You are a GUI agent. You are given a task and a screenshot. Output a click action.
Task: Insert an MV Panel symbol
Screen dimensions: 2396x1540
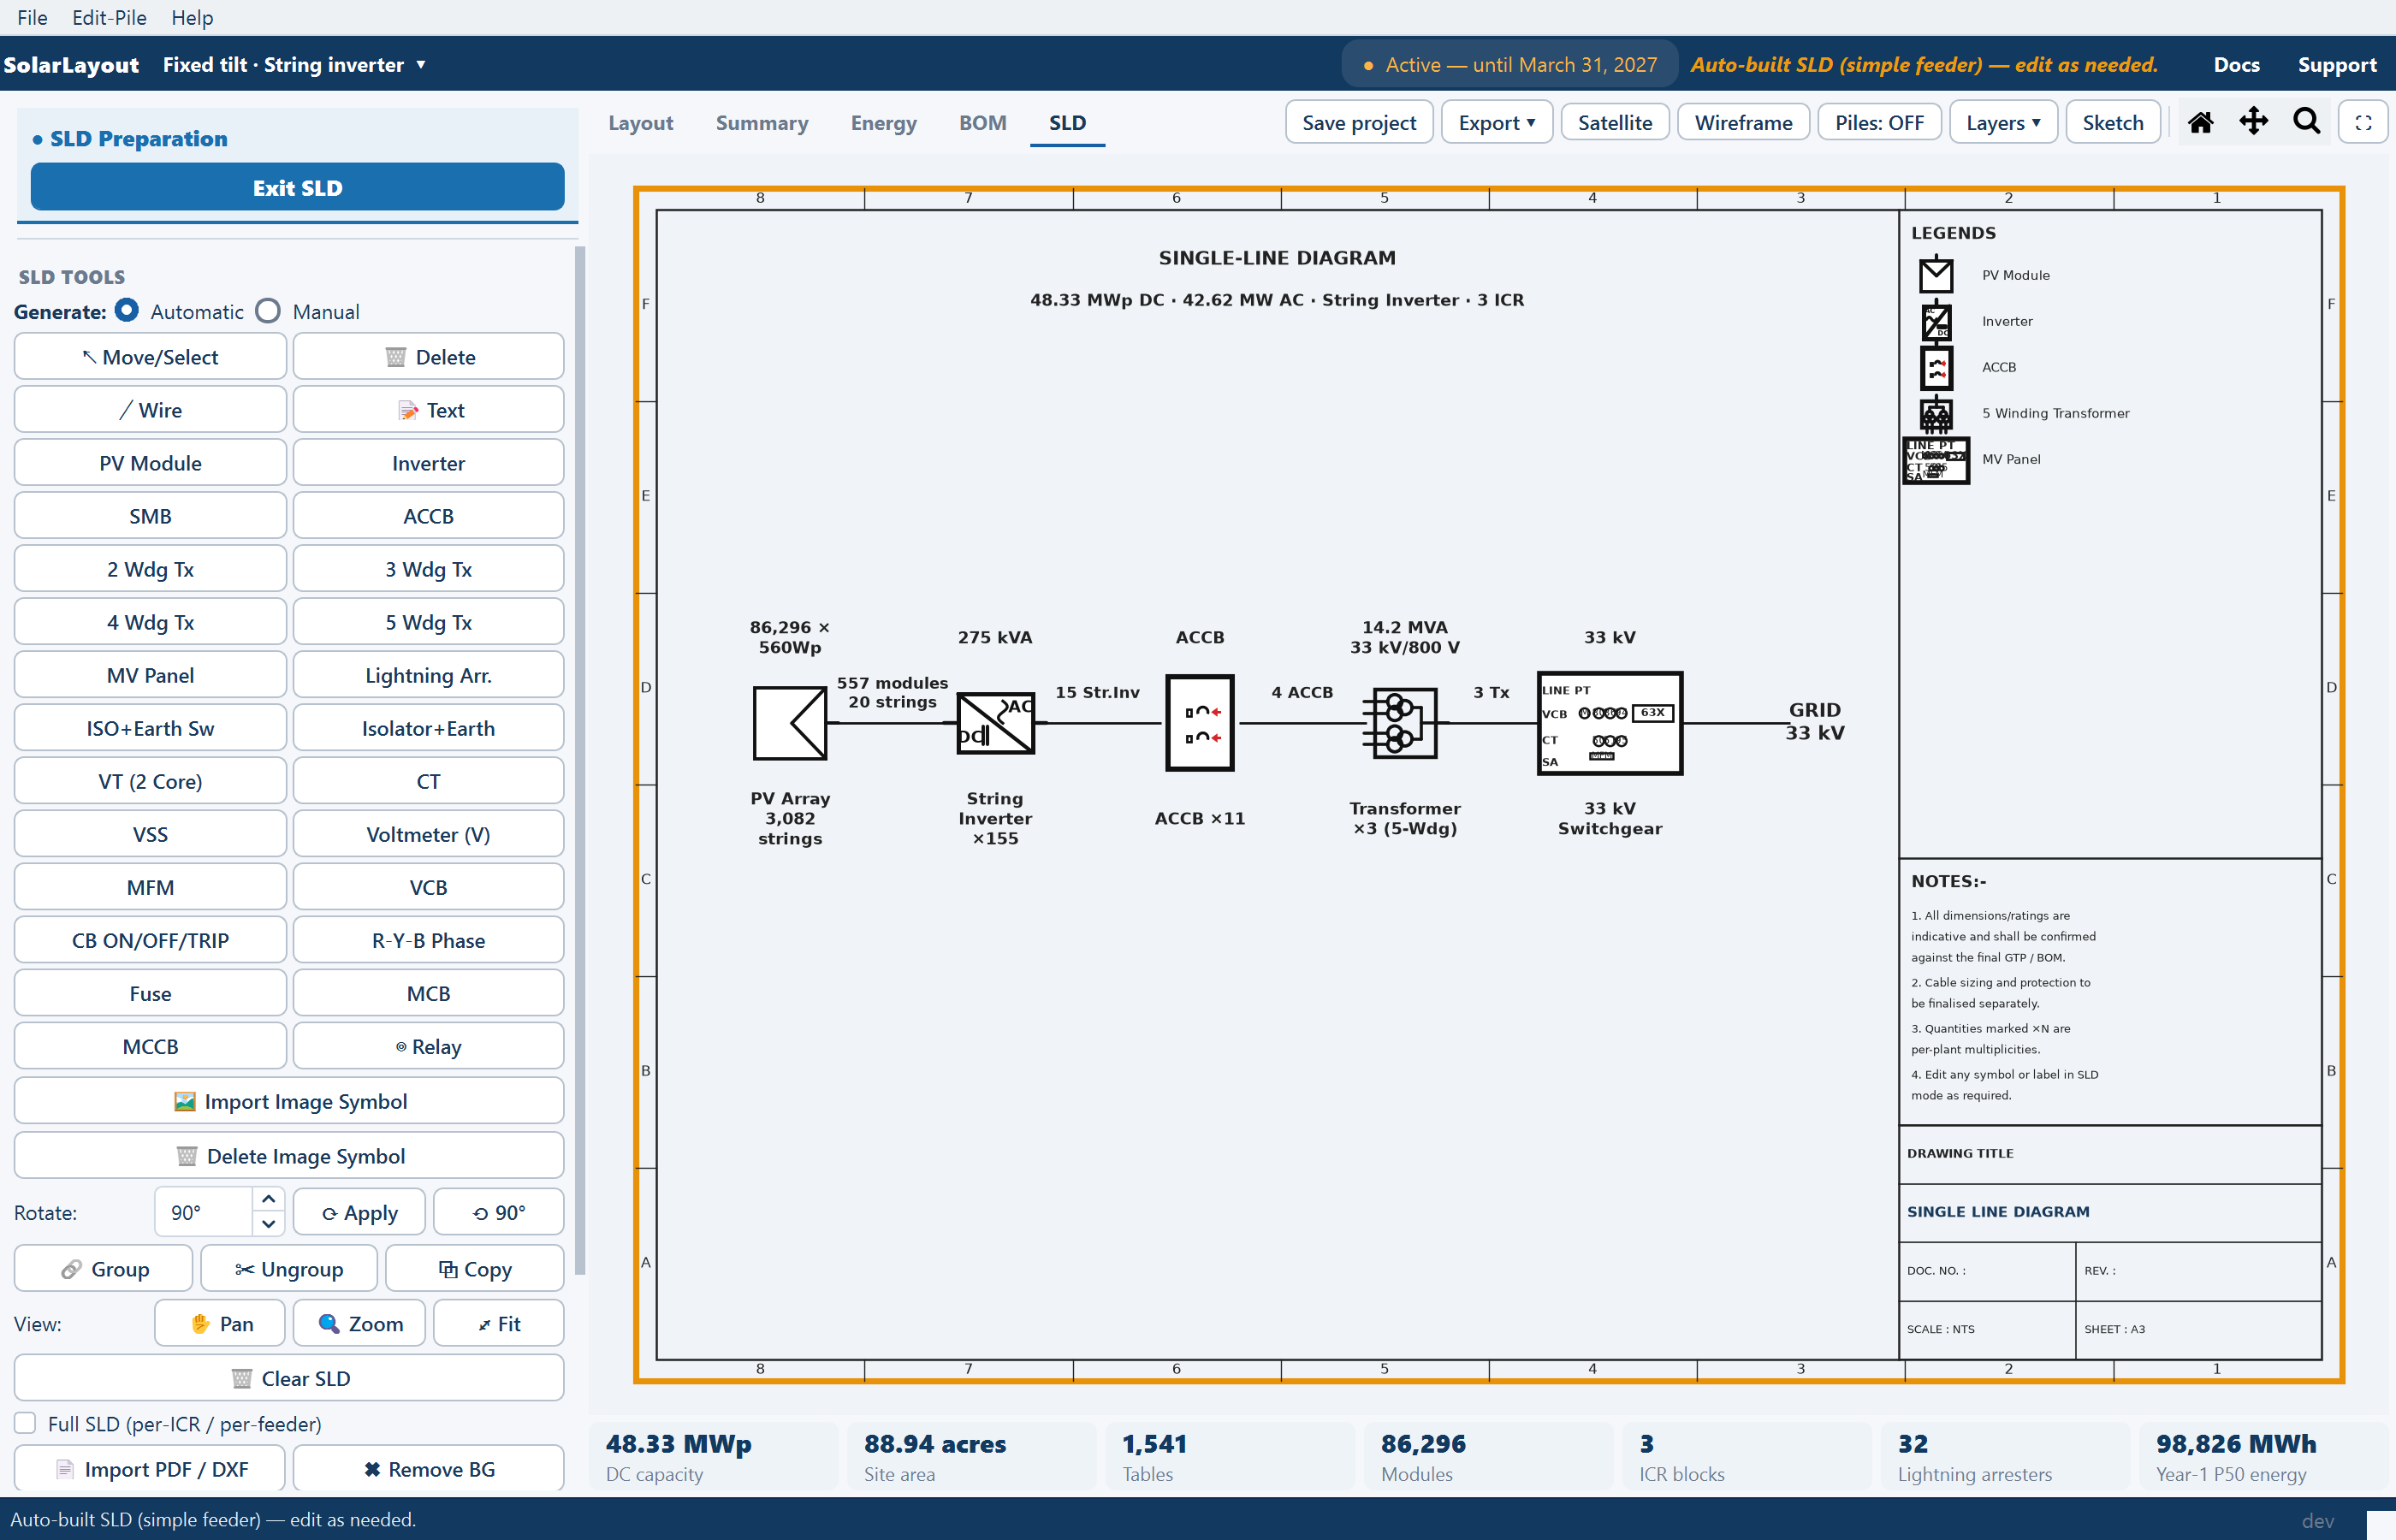click(150, 675)
